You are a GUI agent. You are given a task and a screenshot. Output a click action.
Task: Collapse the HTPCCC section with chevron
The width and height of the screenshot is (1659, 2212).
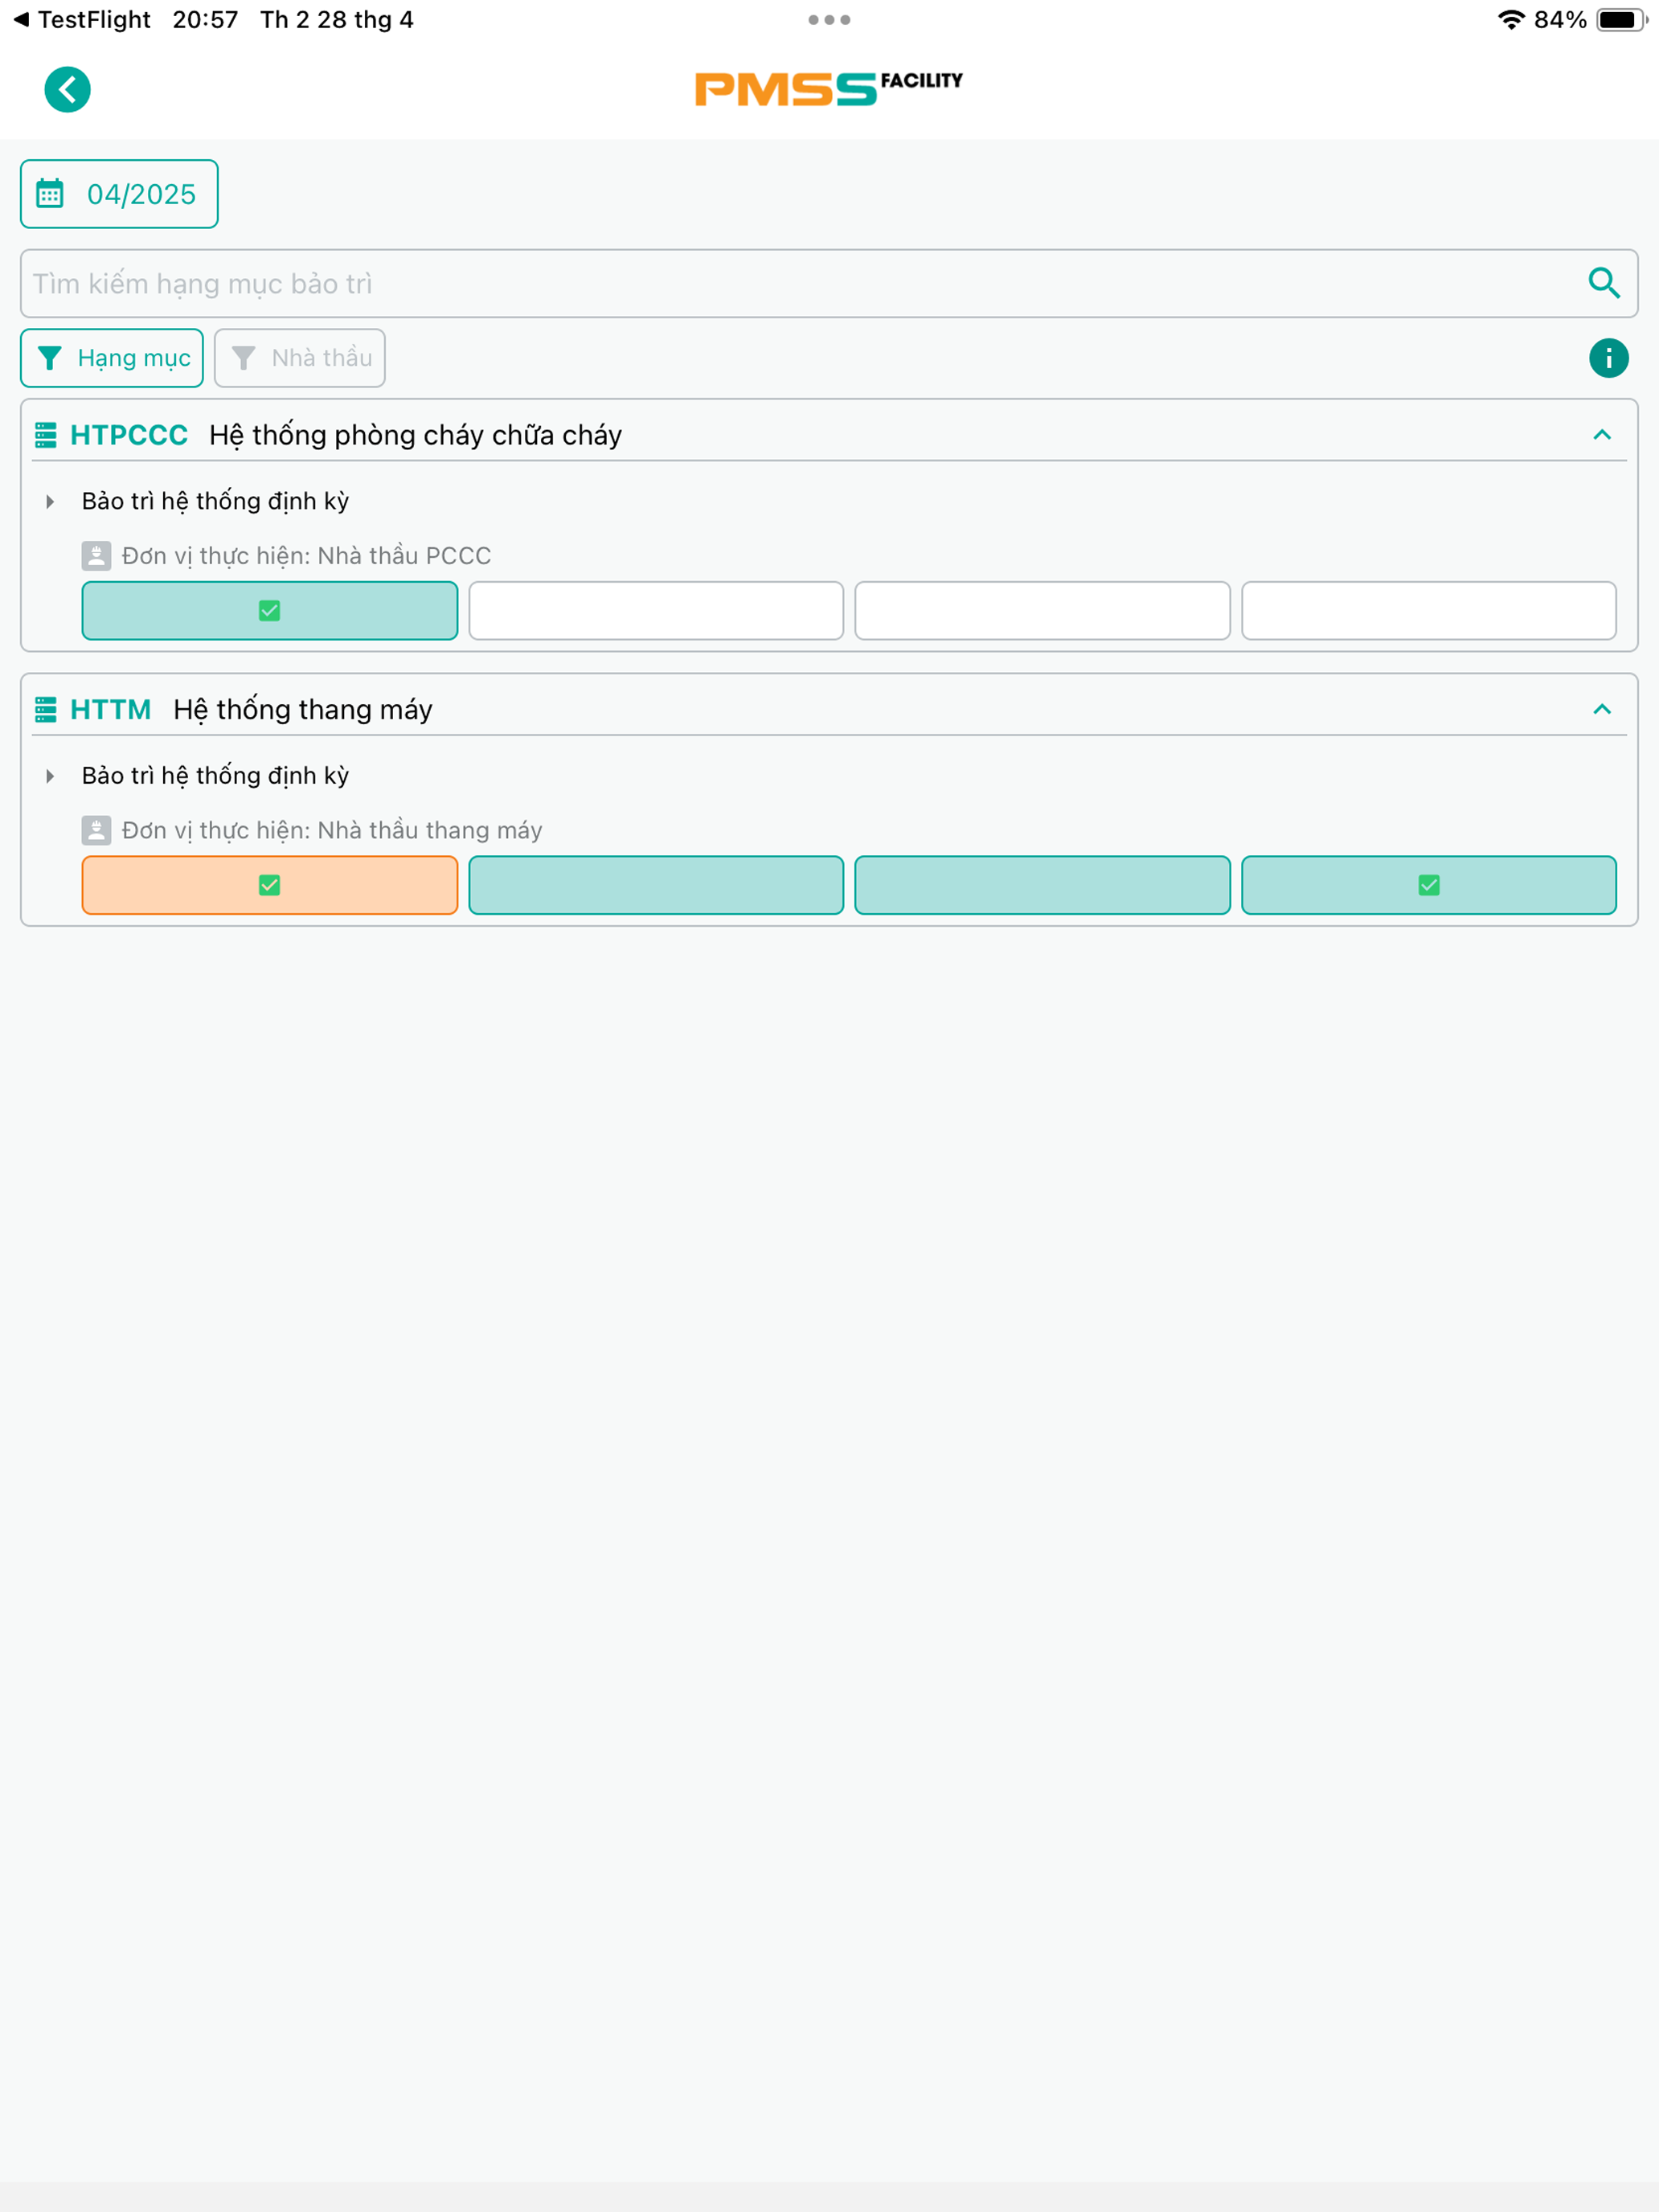point(1602,435)
